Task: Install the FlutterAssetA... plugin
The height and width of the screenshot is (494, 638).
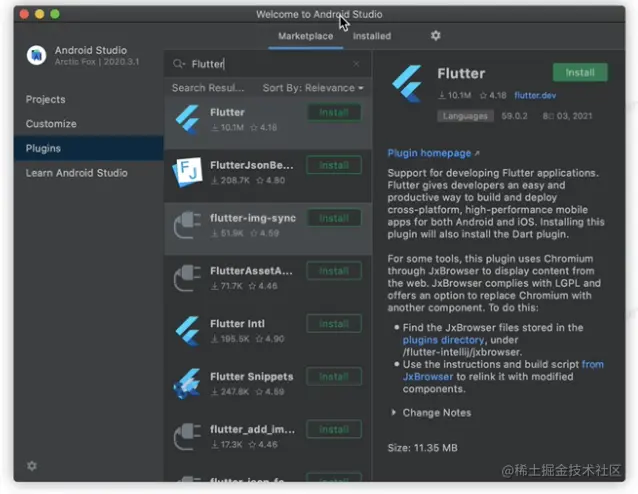Action: click(x=334, y=271)
